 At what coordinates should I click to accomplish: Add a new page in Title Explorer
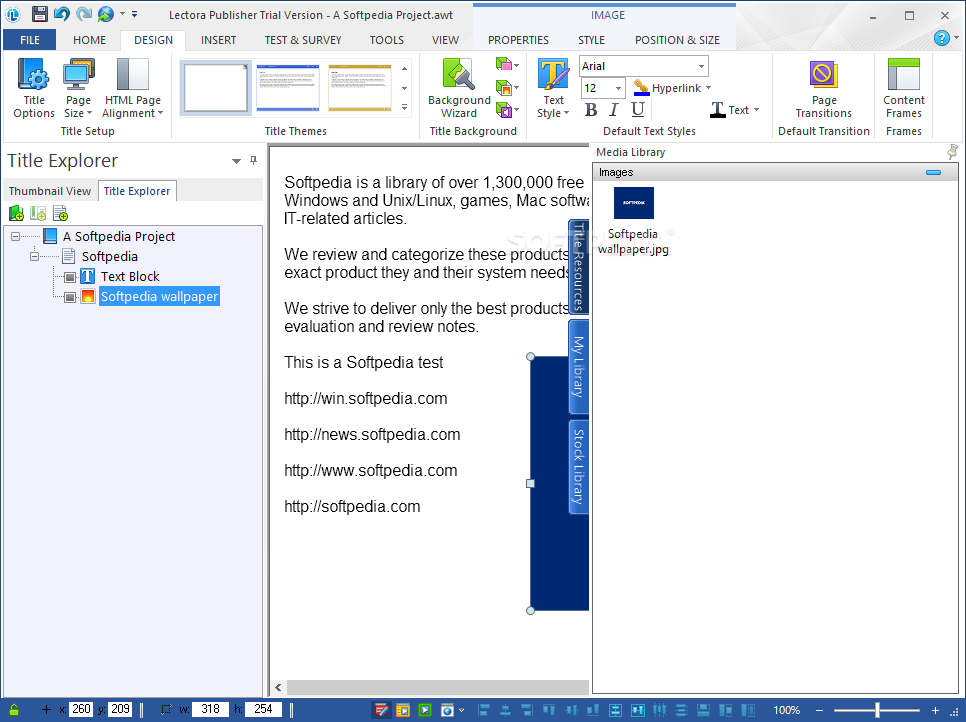(60, 214)
